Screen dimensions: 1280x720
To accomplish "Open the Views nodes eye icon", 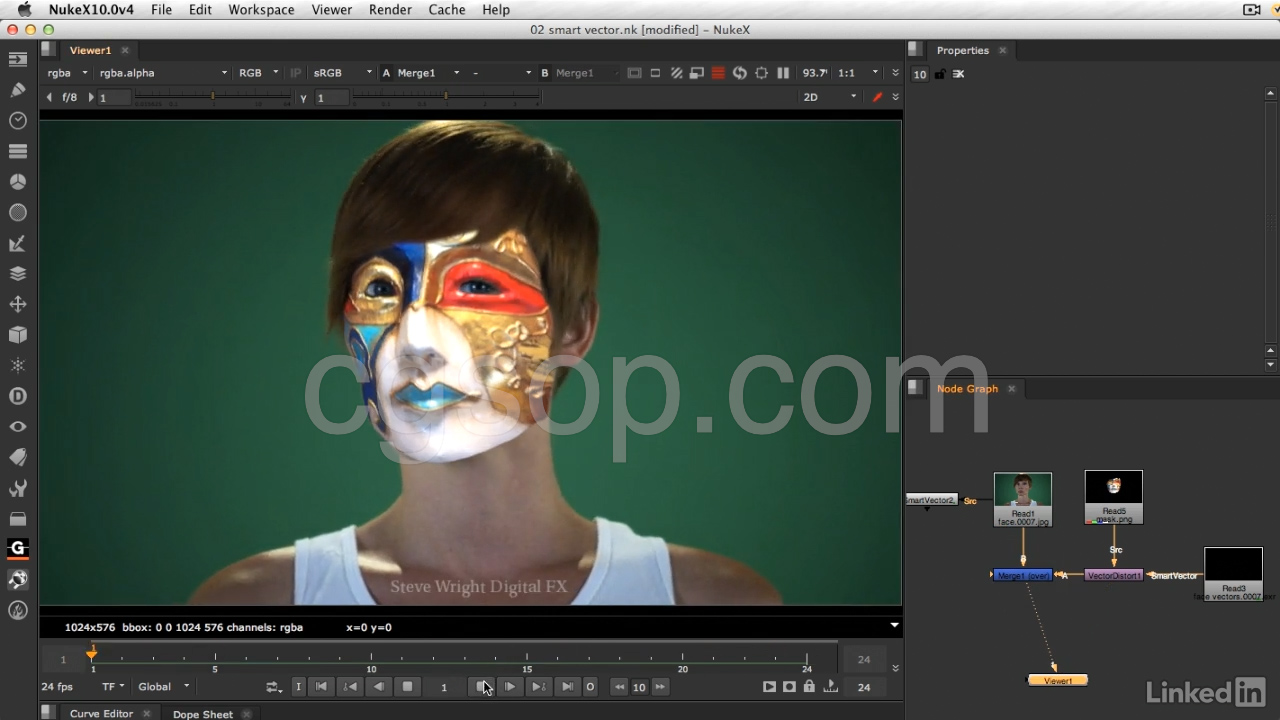I will click(18, 427).
